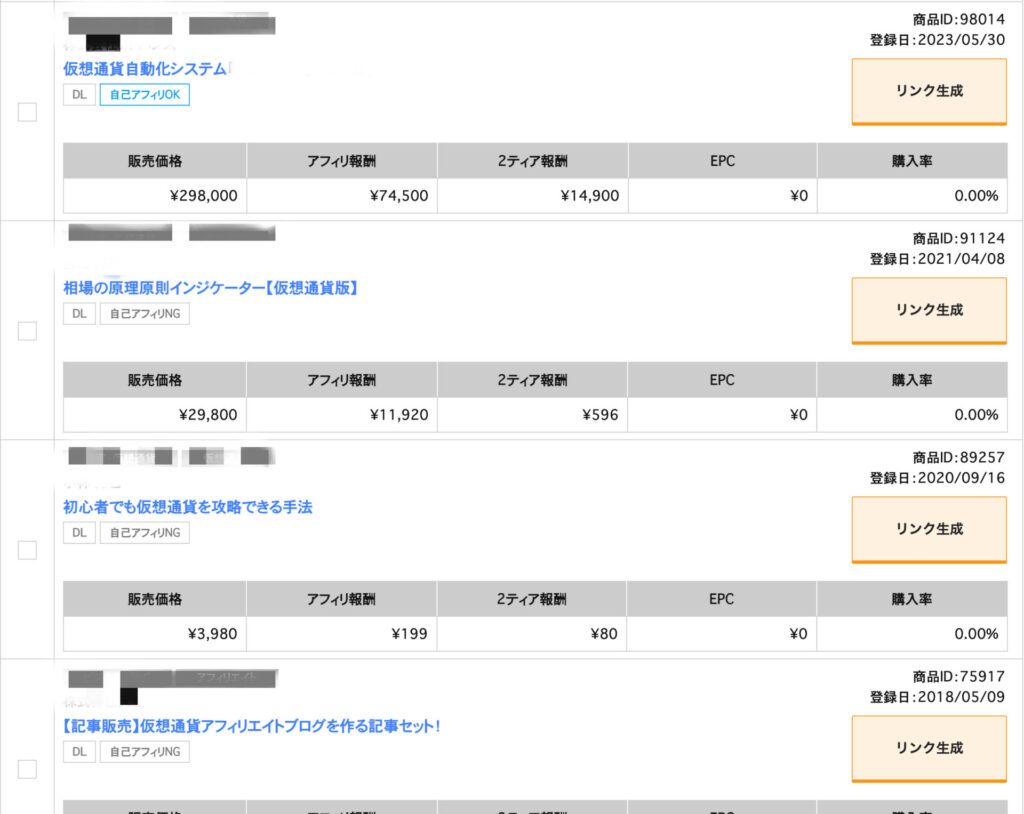
Task: Click the DL badge on 仮想通貨自動化システム
Action: [x=78, y=94]
